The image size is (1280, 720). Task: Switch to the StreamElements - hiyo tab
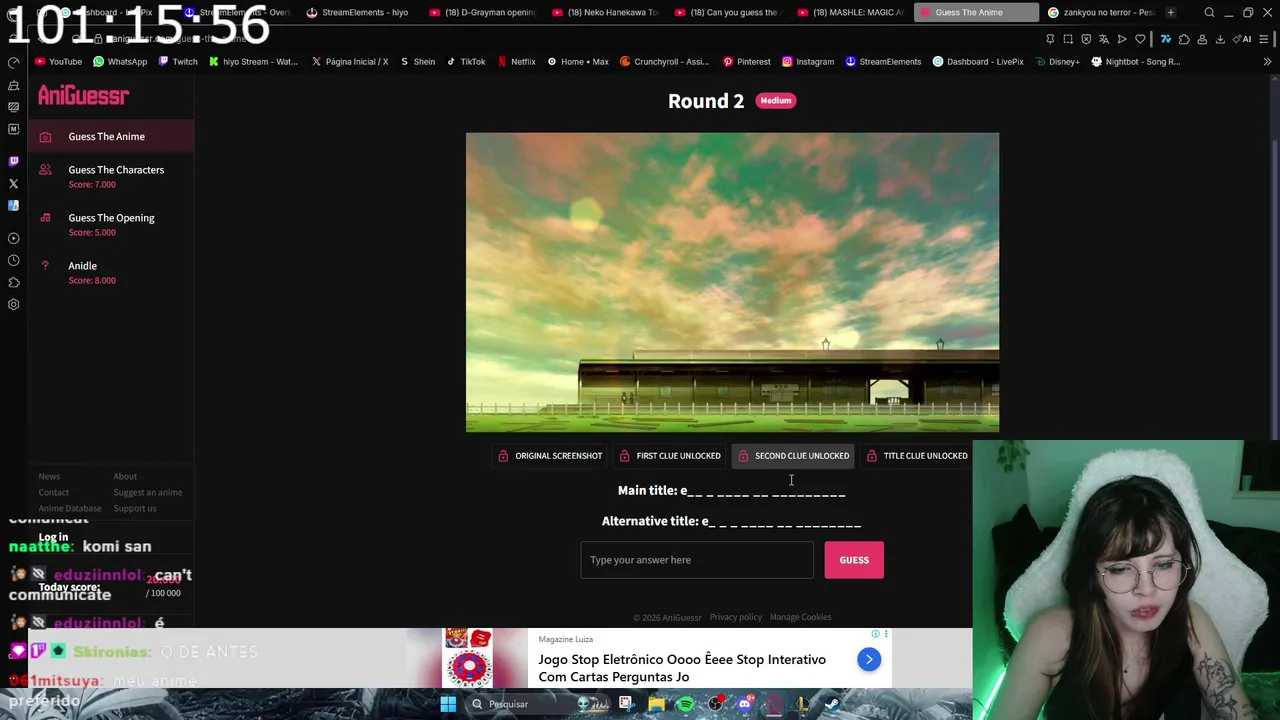358,12
